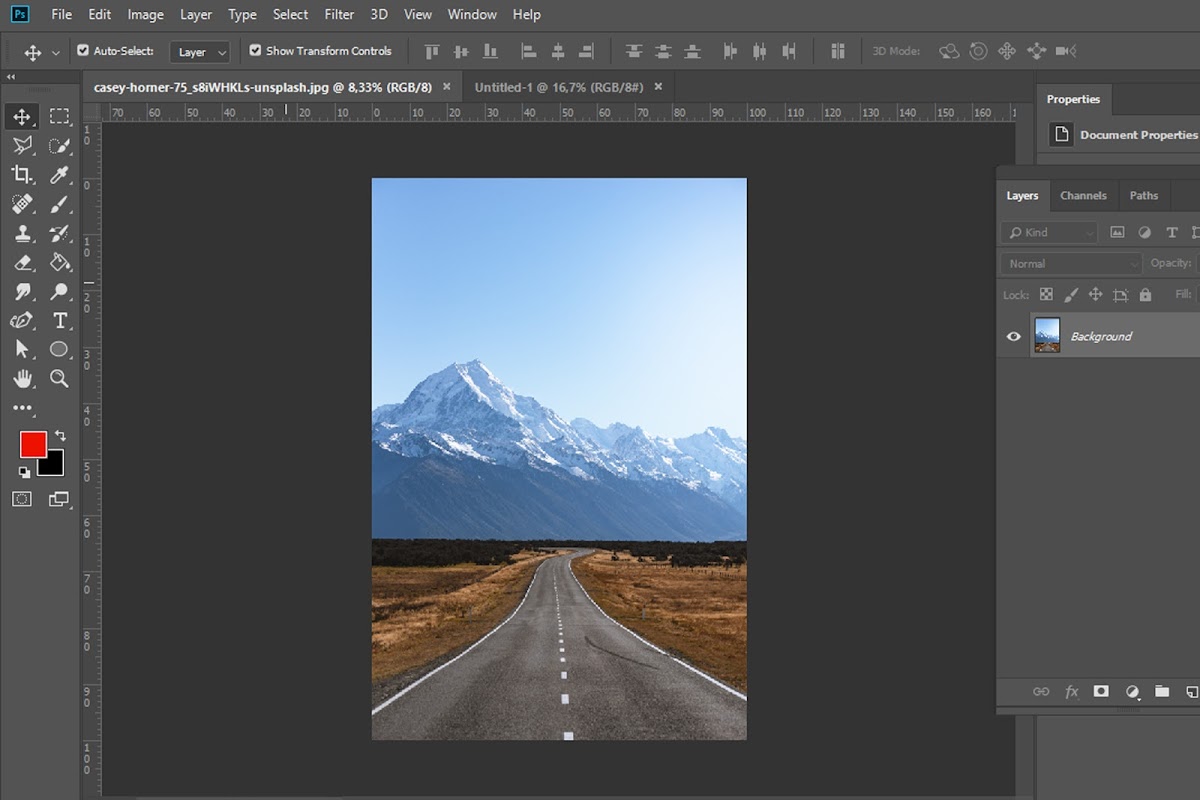Select the Gradient tool
Image resolution: width=1200 pixels, height=800 pixels.
(58, 261)
